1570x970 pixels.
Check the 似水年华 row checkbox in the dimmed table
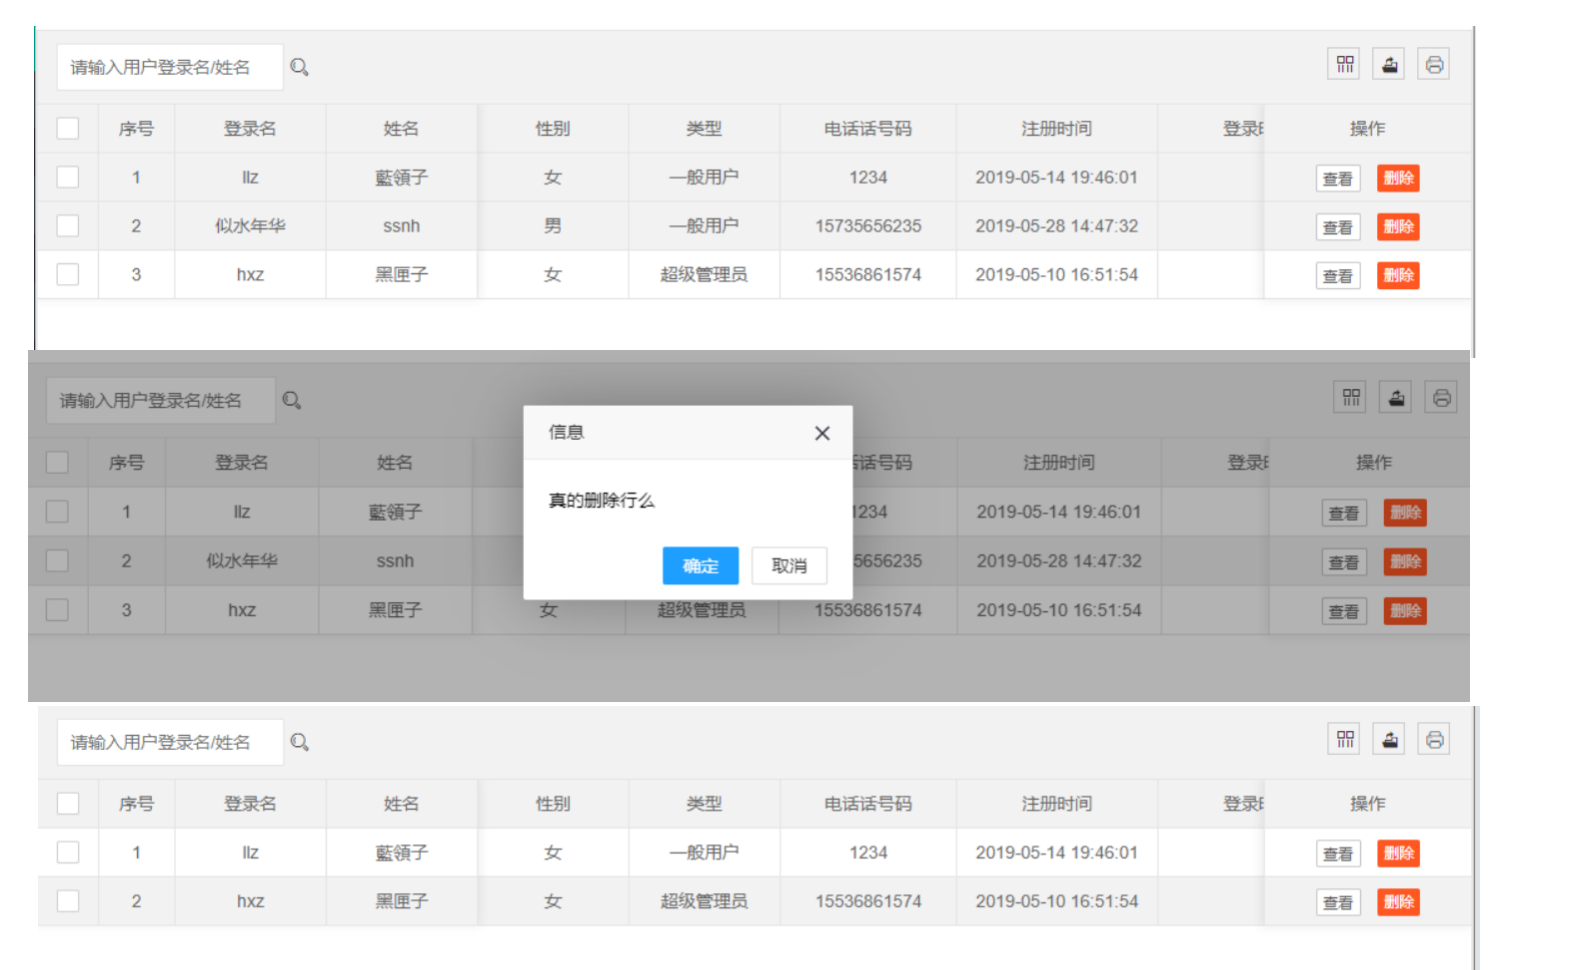[58, 561]
